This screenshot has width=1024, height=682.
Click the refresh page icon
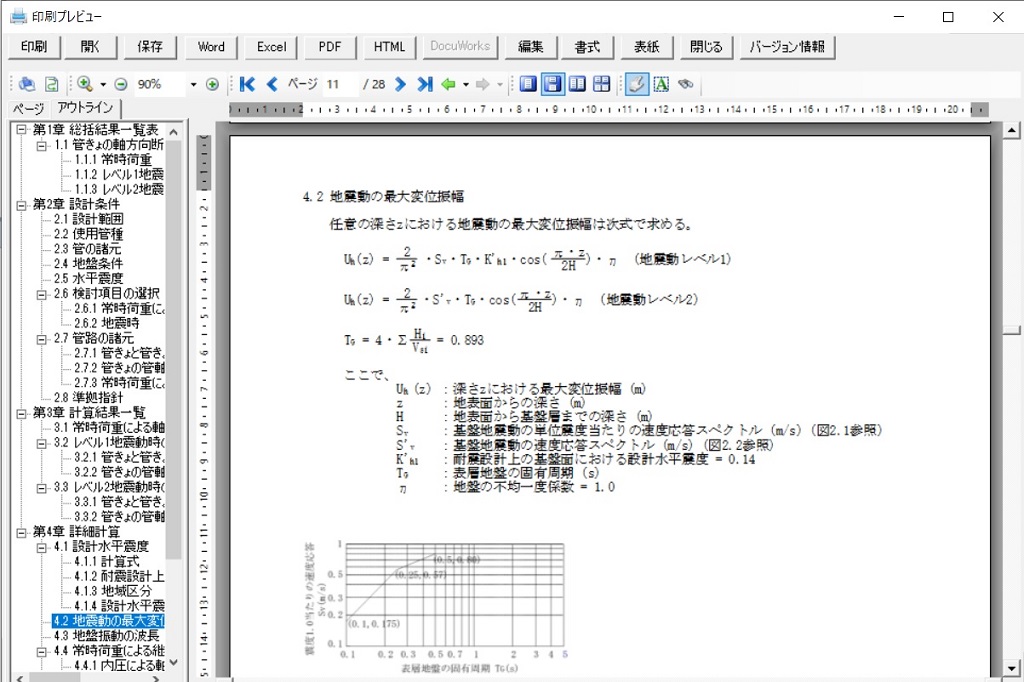[x=51, y=84]
